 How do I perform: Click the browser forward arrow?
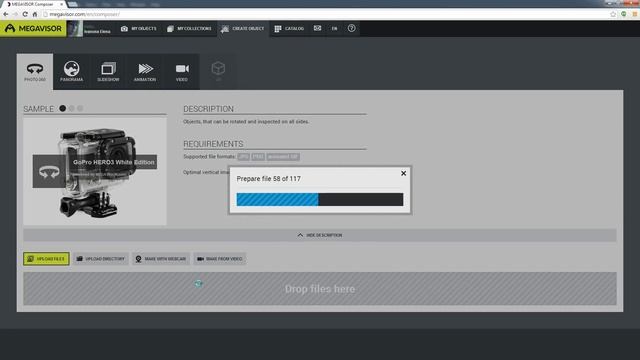click(x=16, y=14)
